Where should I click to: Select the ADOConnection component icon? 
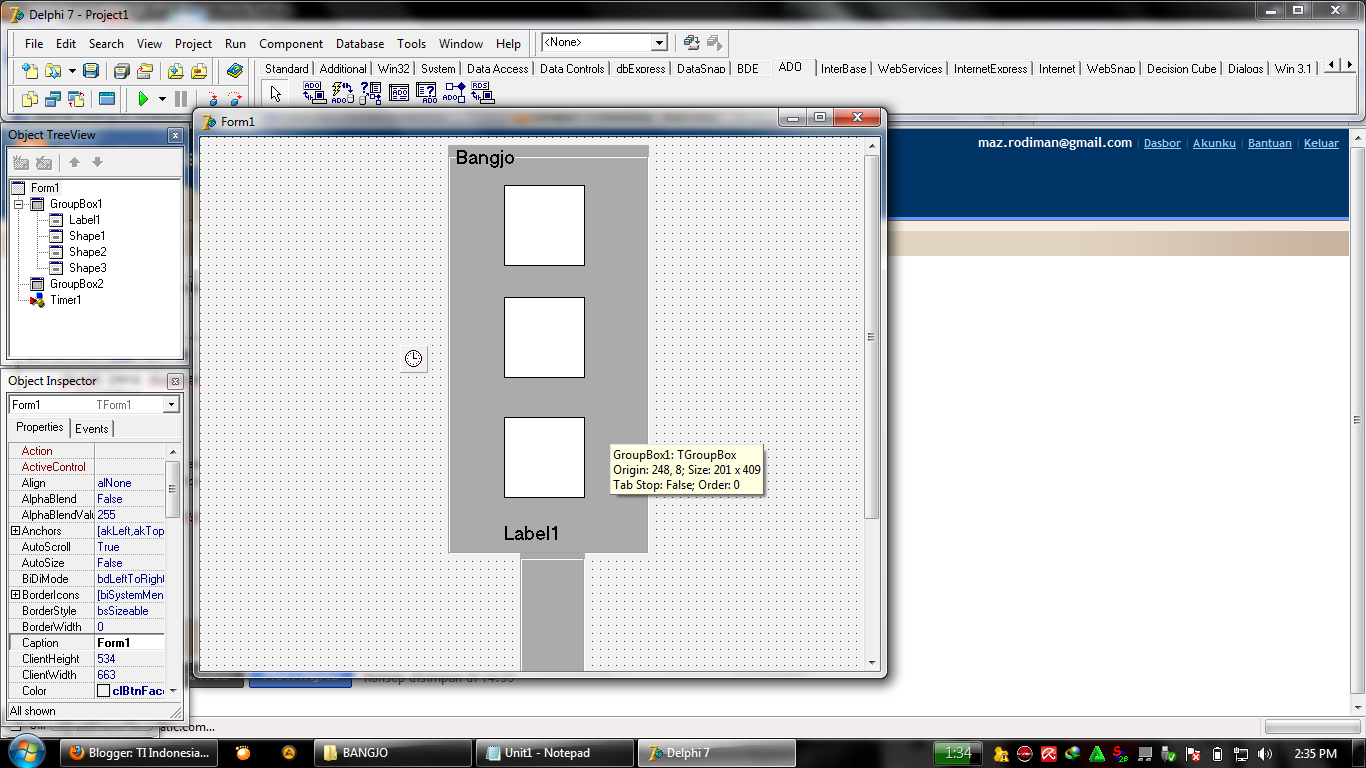tap(314, 93)
